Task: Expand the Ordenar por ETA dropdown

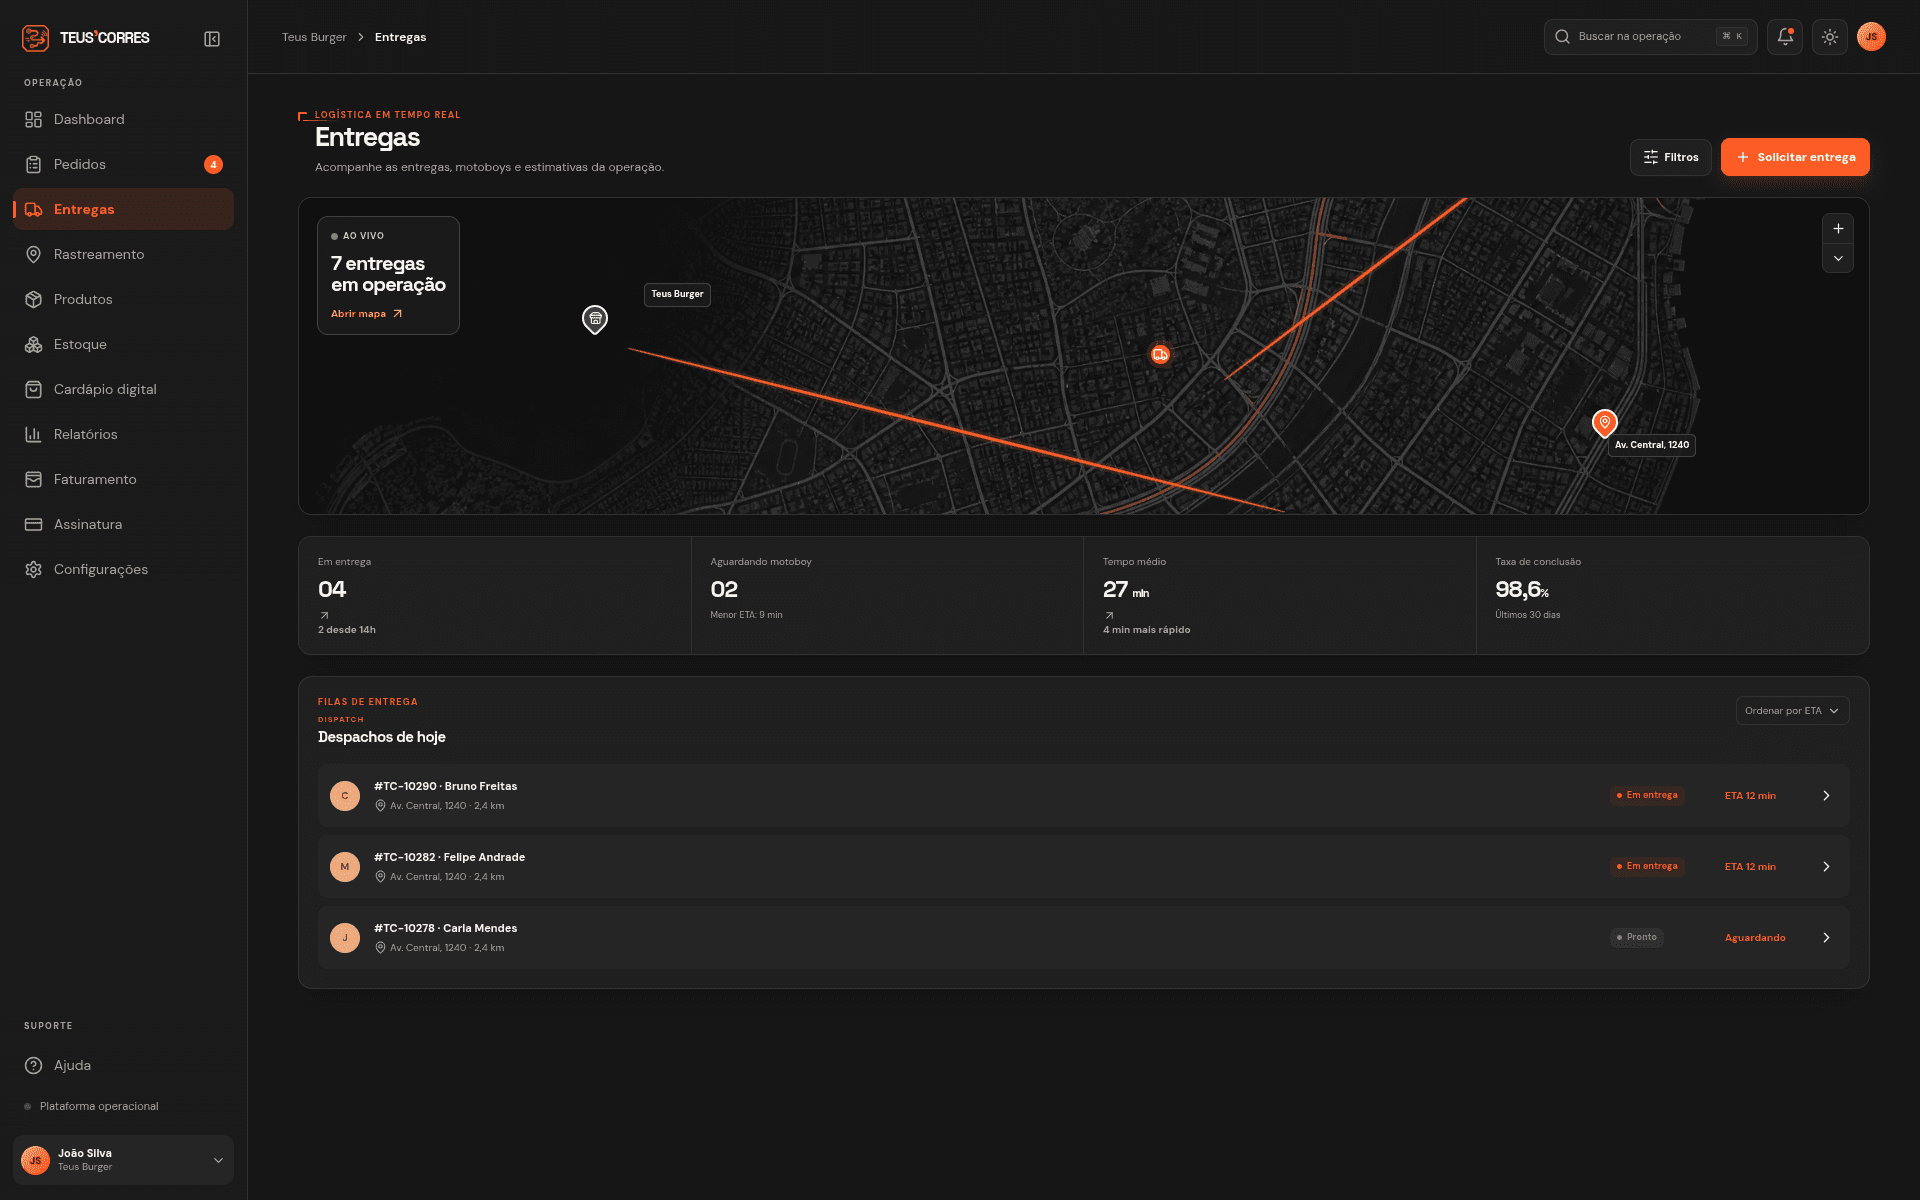Action: (1792, 711)
